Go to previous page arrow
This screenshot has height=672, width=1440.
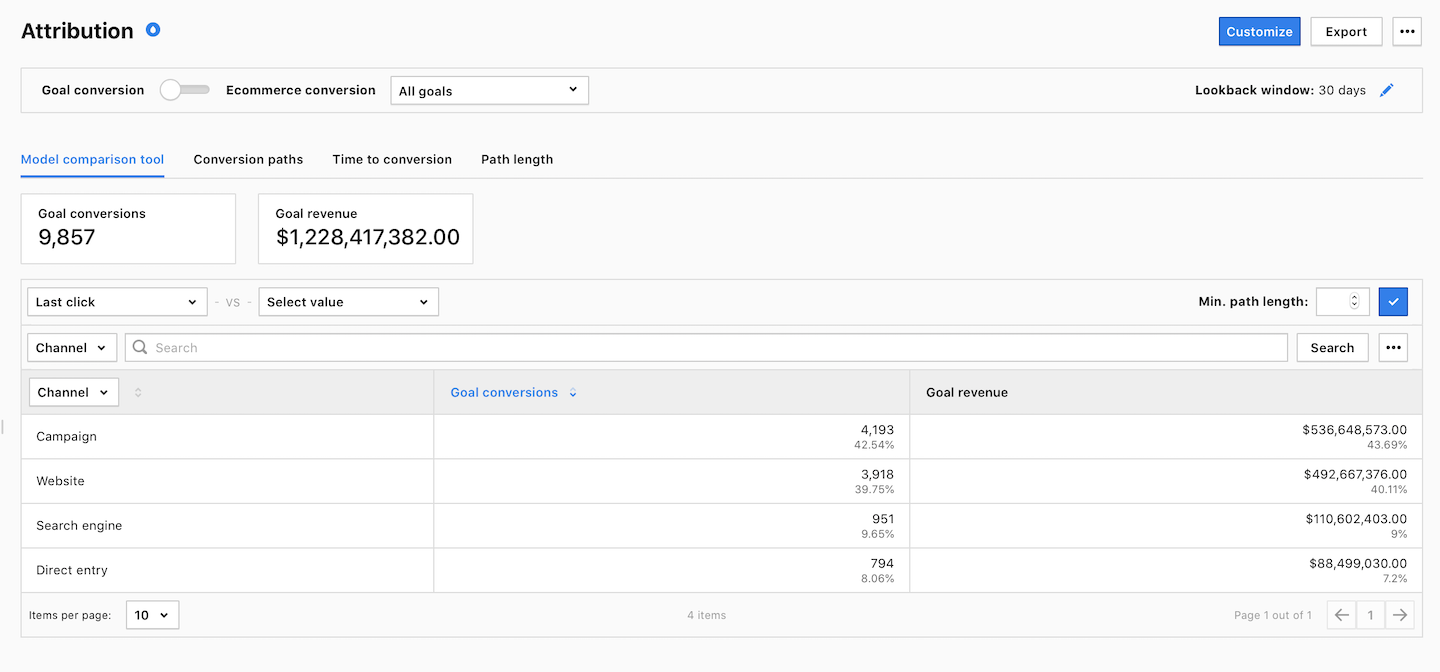tap(1342, 615)
